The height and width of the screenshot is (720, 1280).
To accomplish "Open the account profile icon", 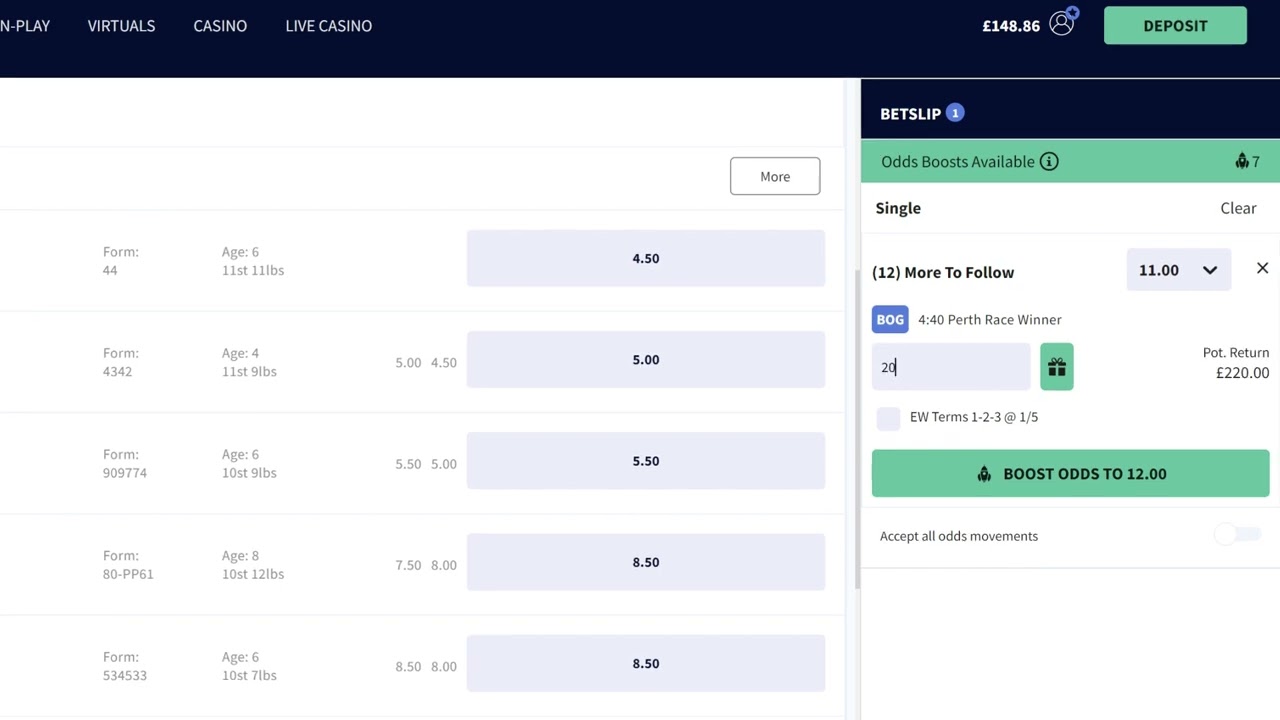I will click(1062, 25).
